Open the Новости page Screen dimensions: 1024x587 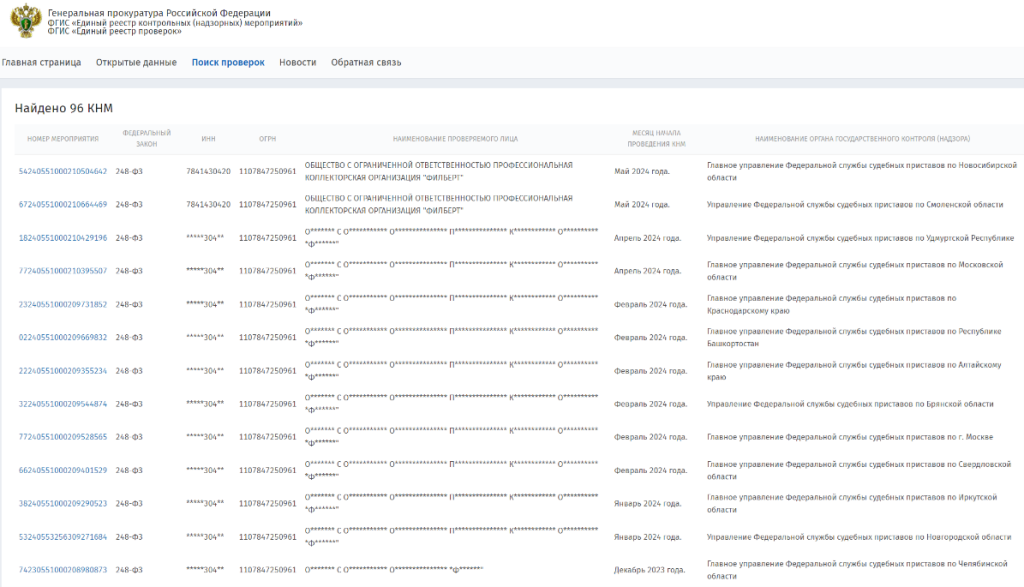click(x=297, y=62)
